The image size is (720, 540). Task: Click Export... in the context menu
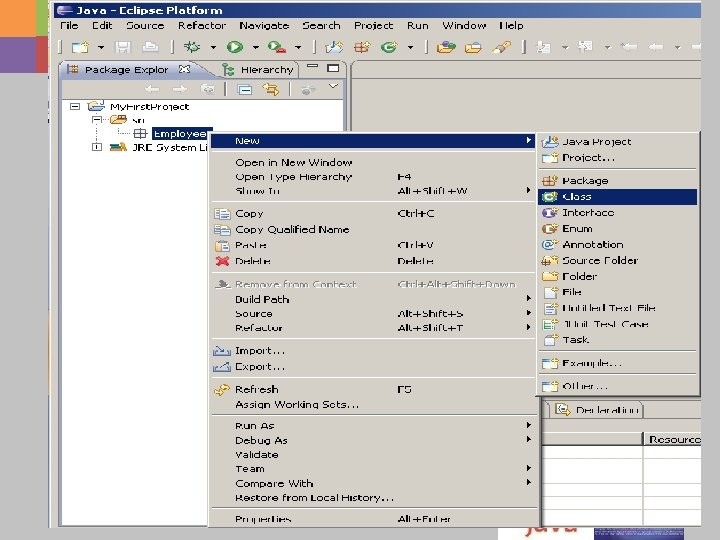pos(373,366)
